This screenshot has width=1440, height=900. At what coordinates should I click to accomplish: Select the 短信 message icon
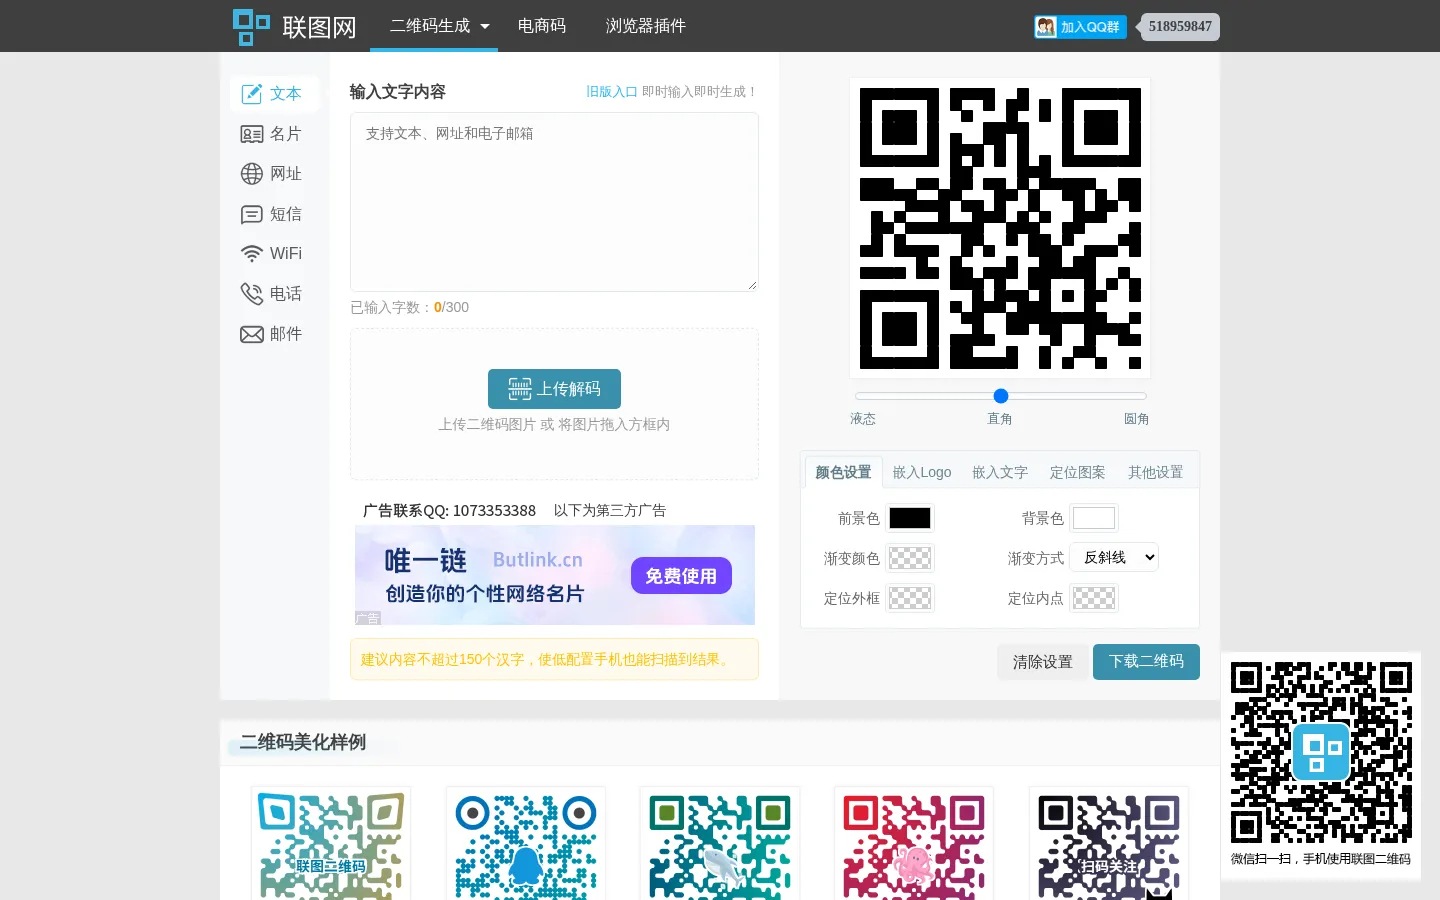252,214
